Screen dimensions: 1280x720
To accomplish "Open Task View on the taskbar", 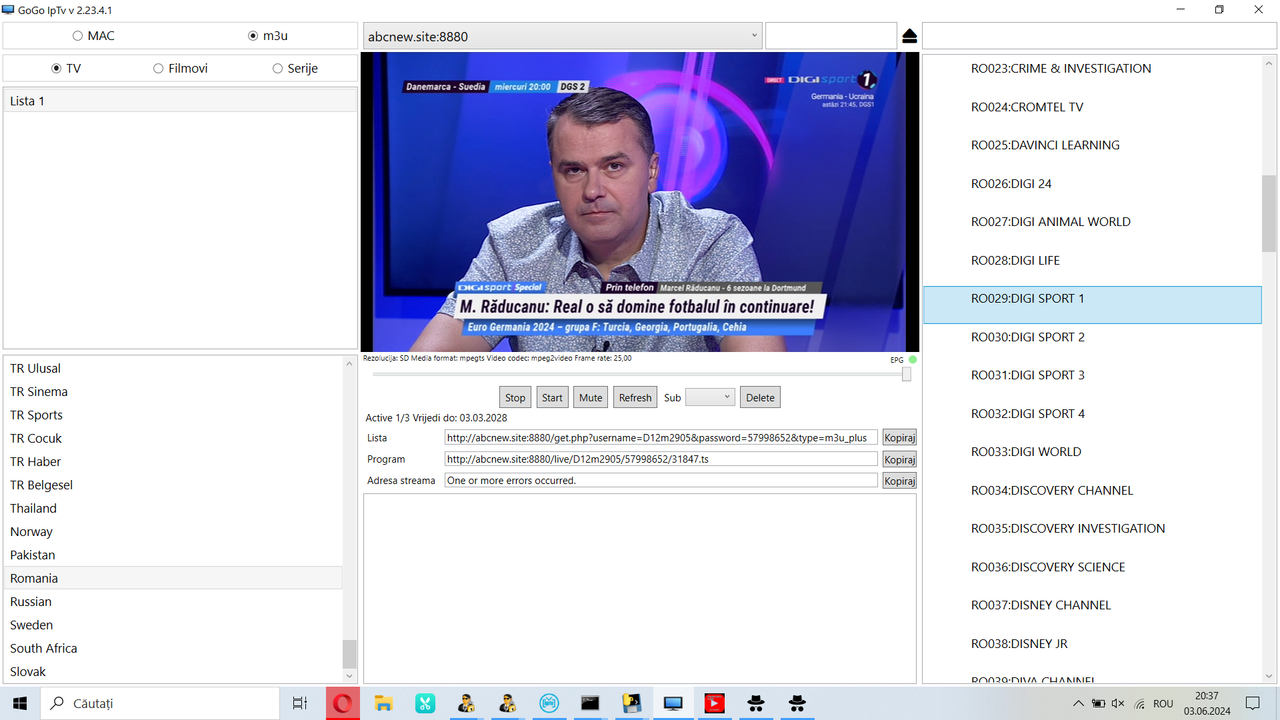I will point(300,703).
